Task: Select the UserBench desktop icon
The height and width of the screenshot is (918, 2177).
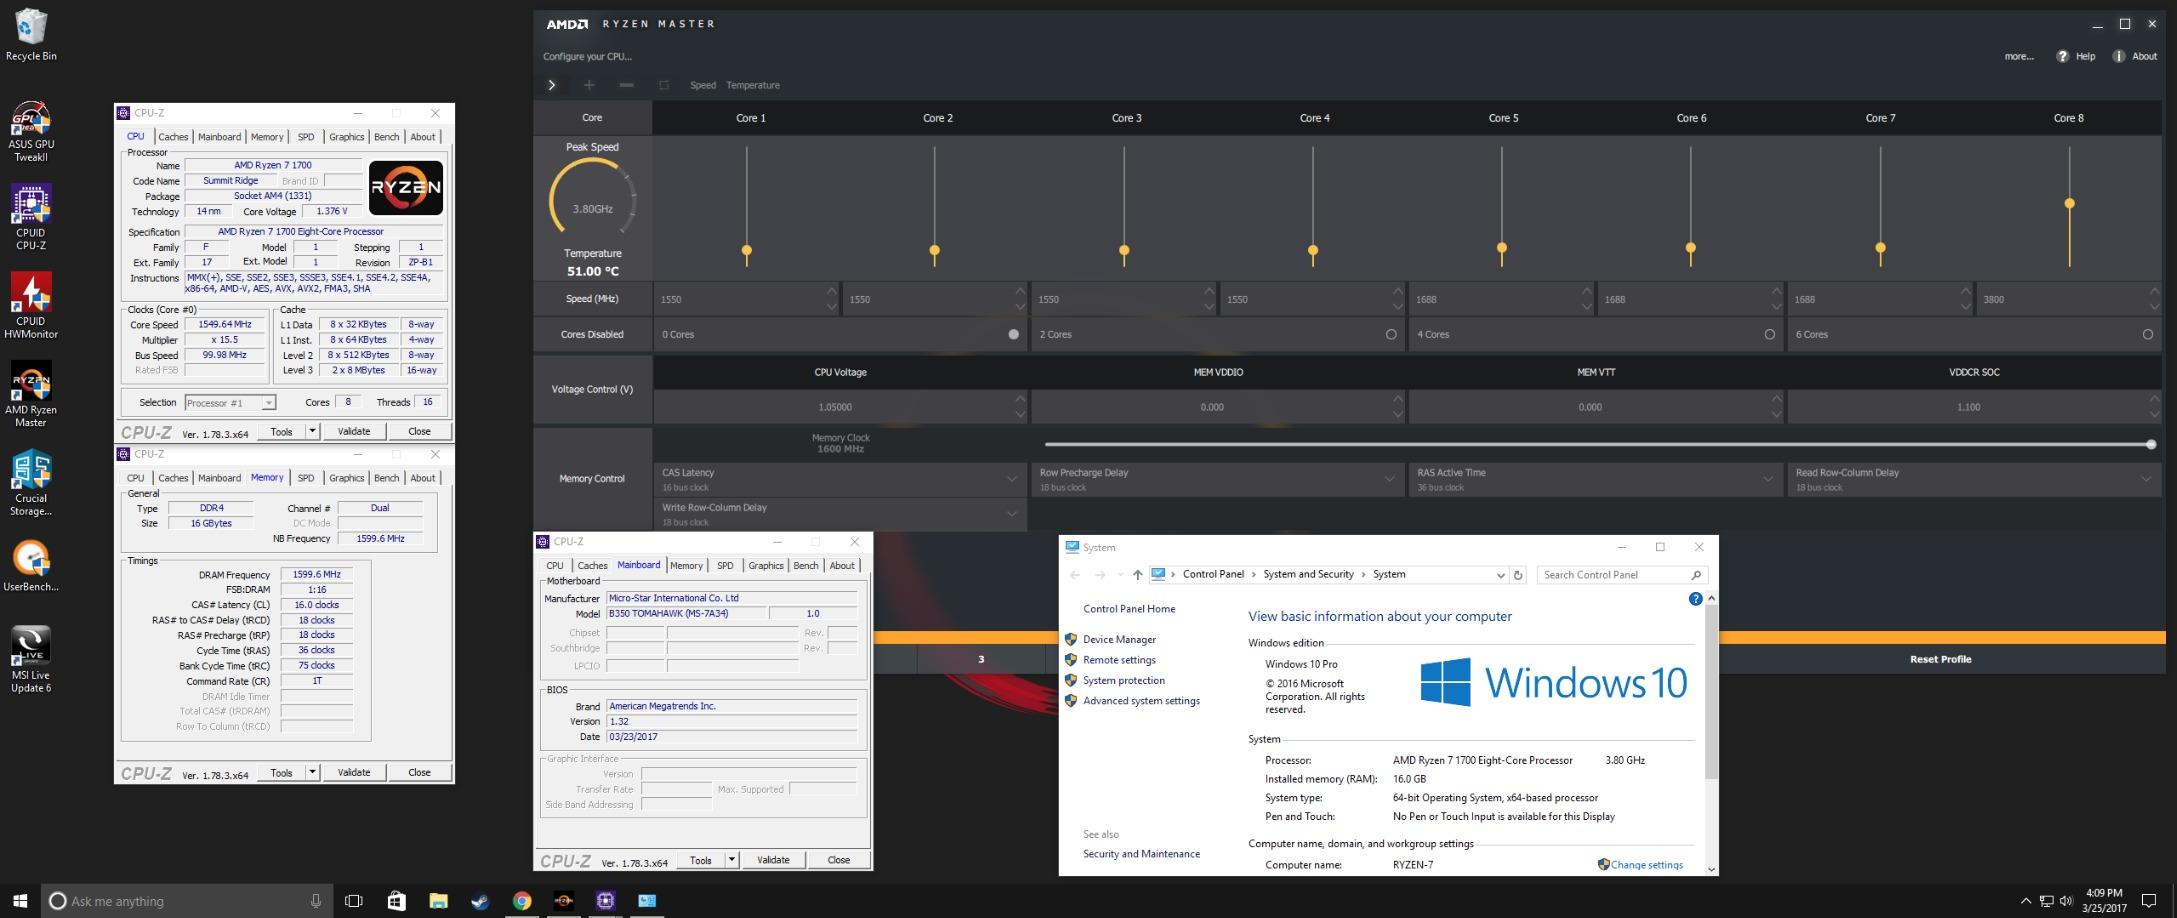Action: tap(31, 566)
